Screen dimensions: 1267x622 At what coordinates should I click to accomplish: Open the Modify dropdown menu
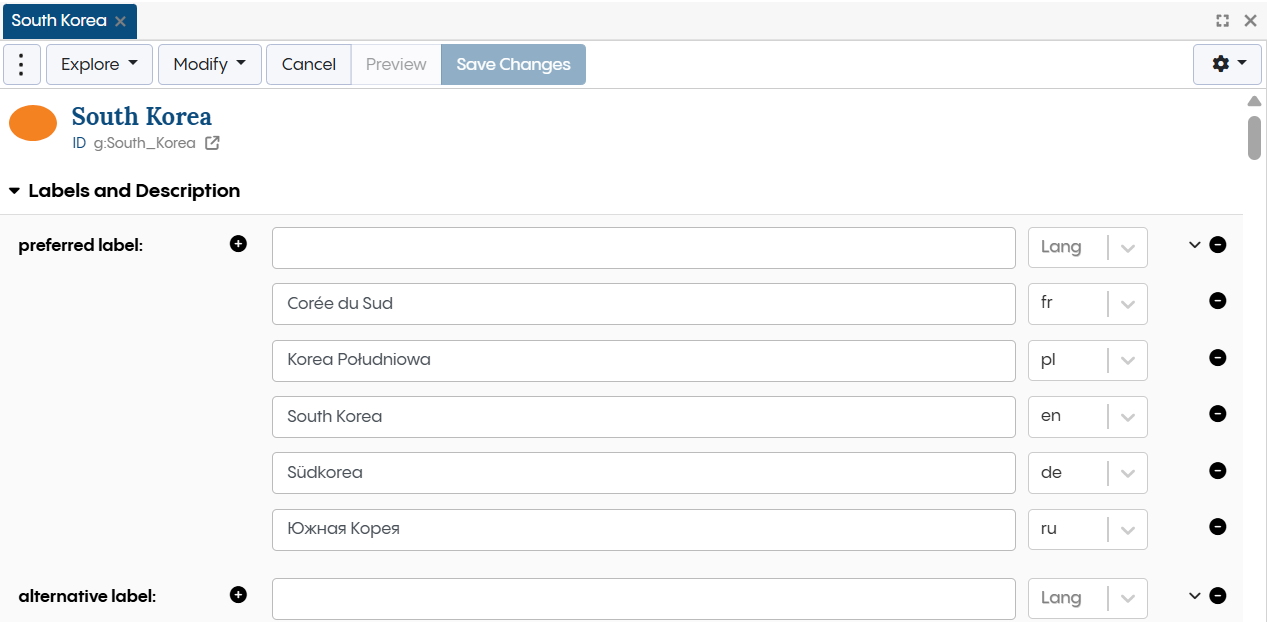pyautogui.click(x=209, y=64)
